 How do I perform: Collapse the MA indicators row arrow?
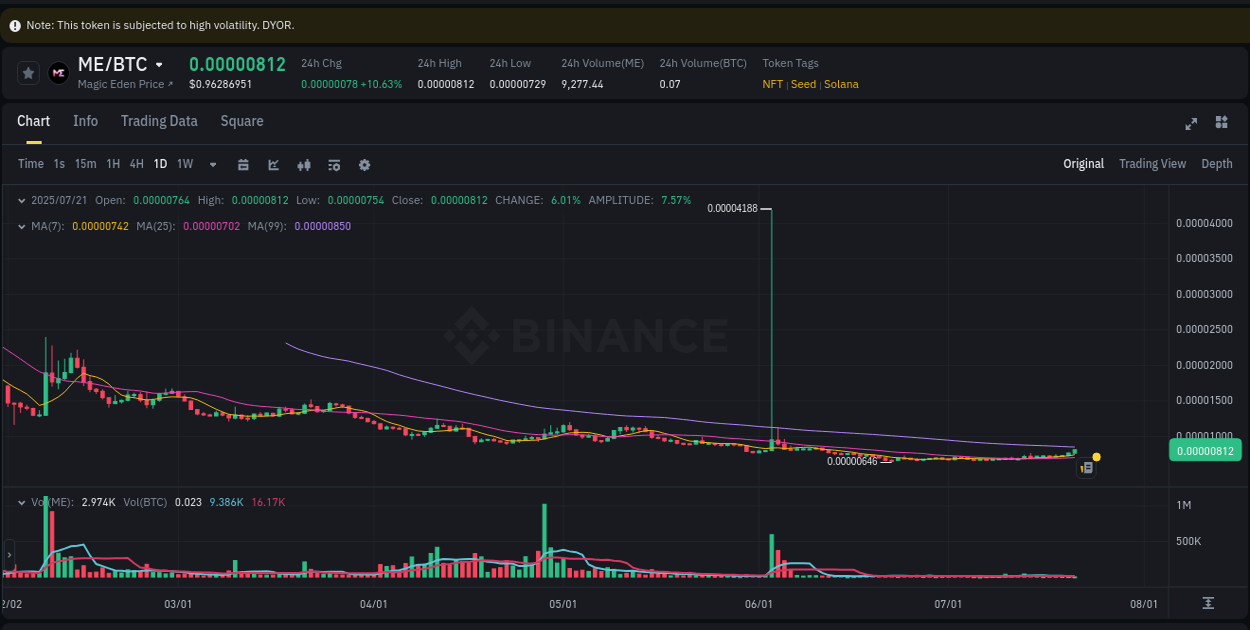tap(20, 227)
